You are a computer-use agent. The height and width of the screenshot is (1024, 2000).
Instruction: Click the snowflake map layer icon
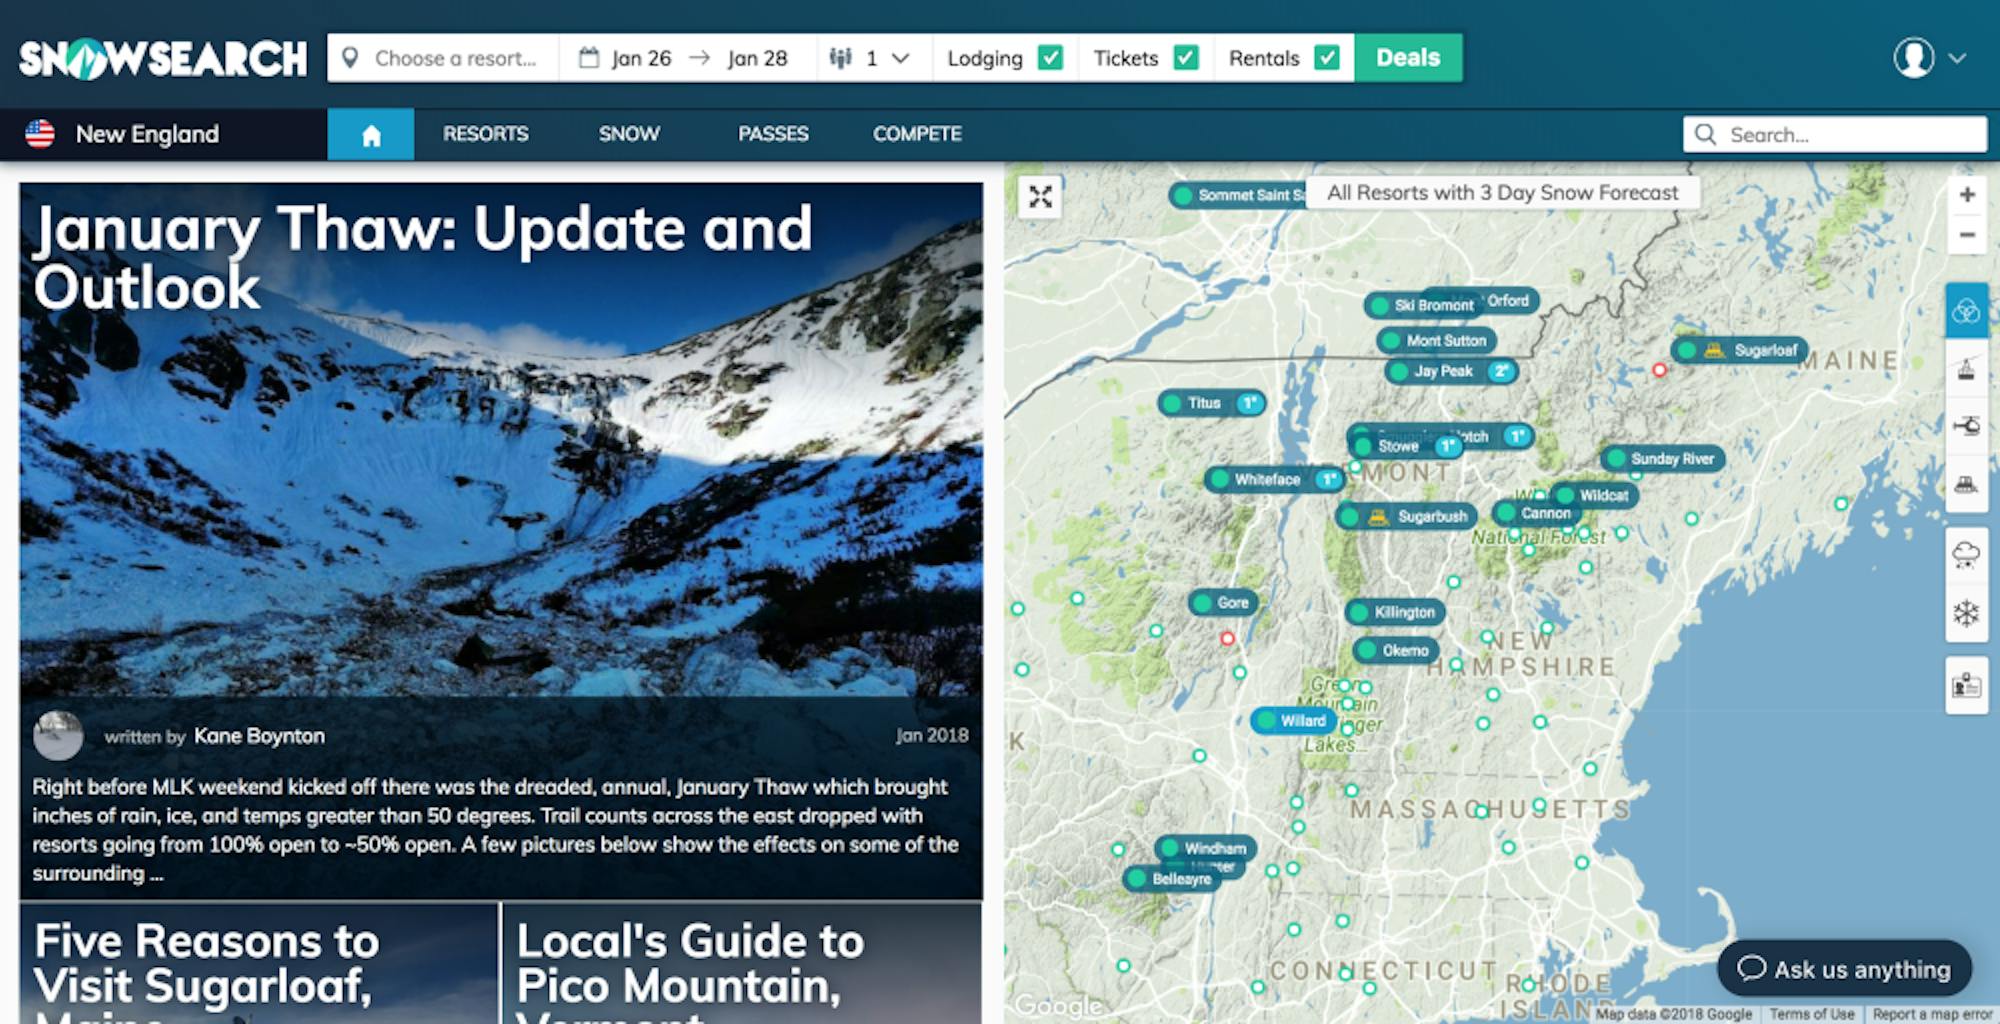(1965, 613)
